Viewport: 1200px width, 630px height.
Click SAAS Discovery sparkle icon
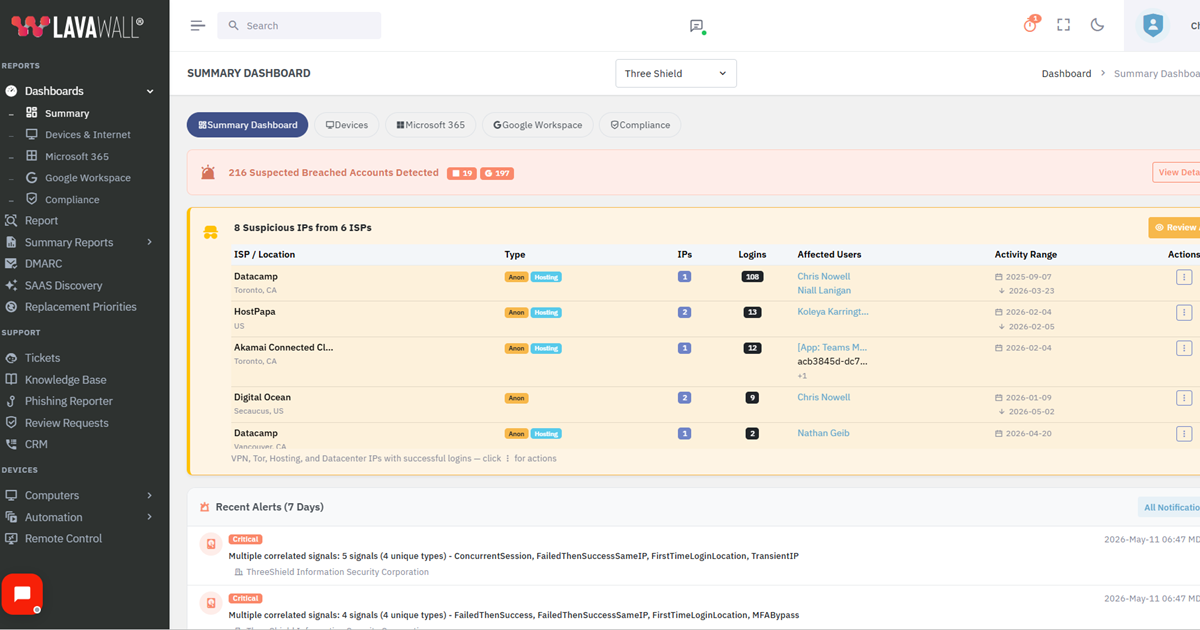(11, 286)
